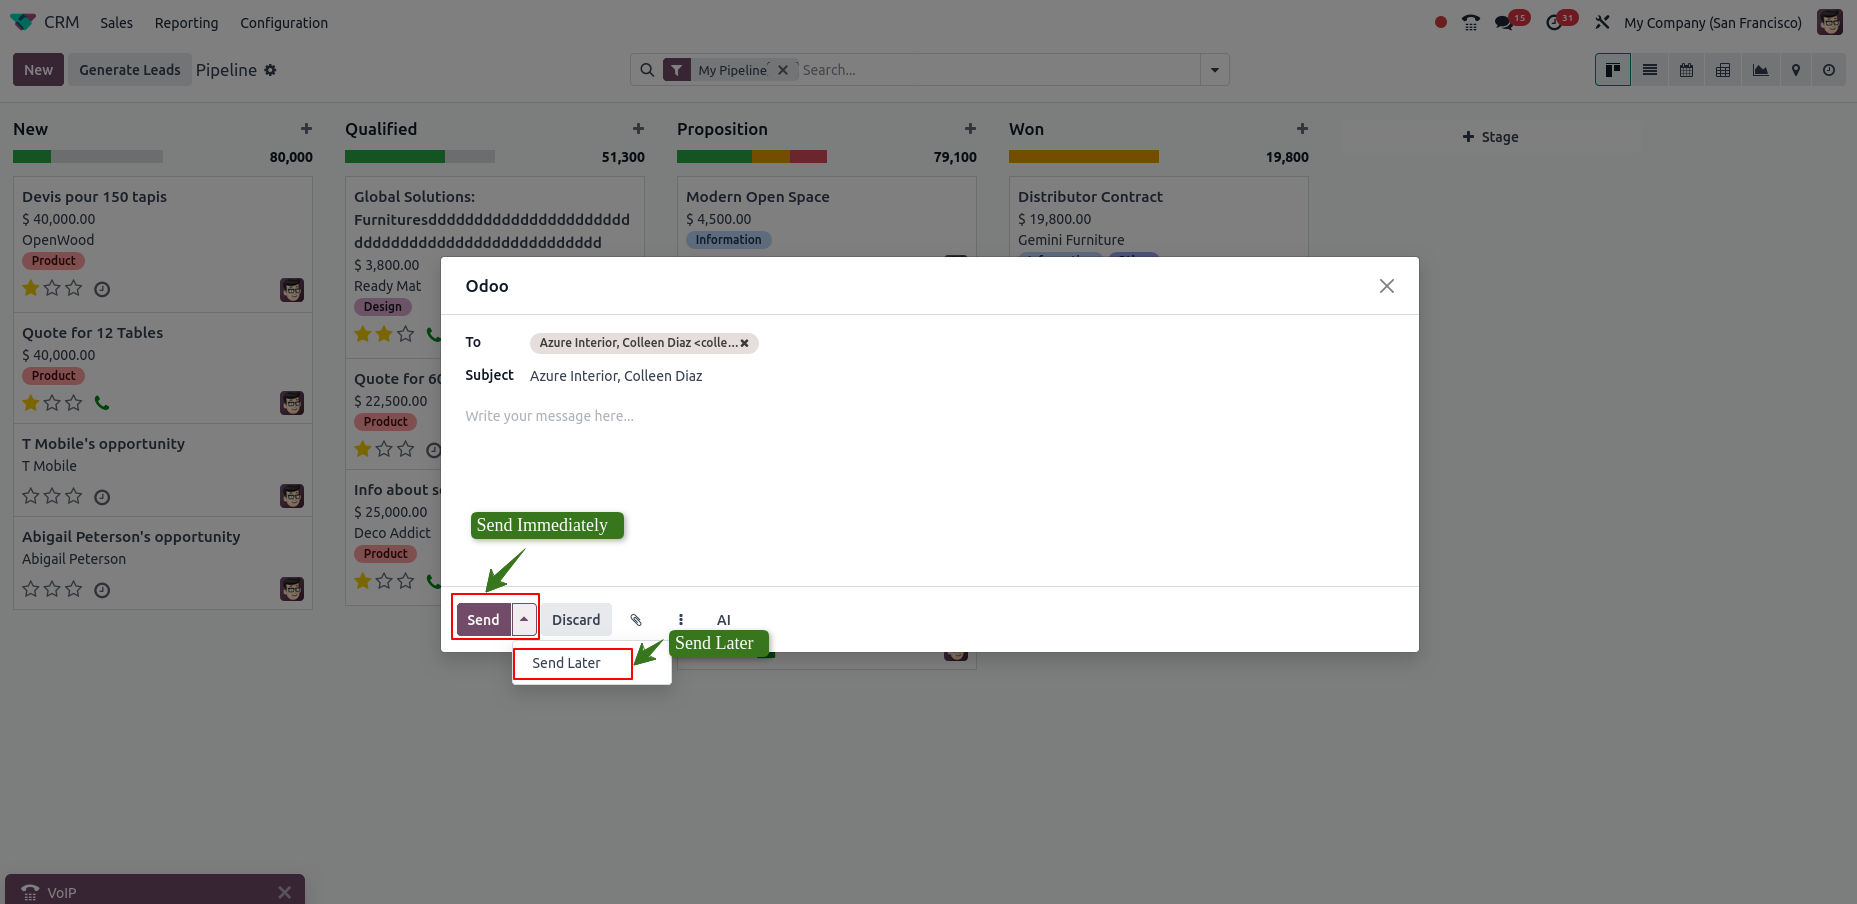Open the pivot table view
Image resolution: width=1857 pixels, height=904 pixels.
tap(1723, 70)
